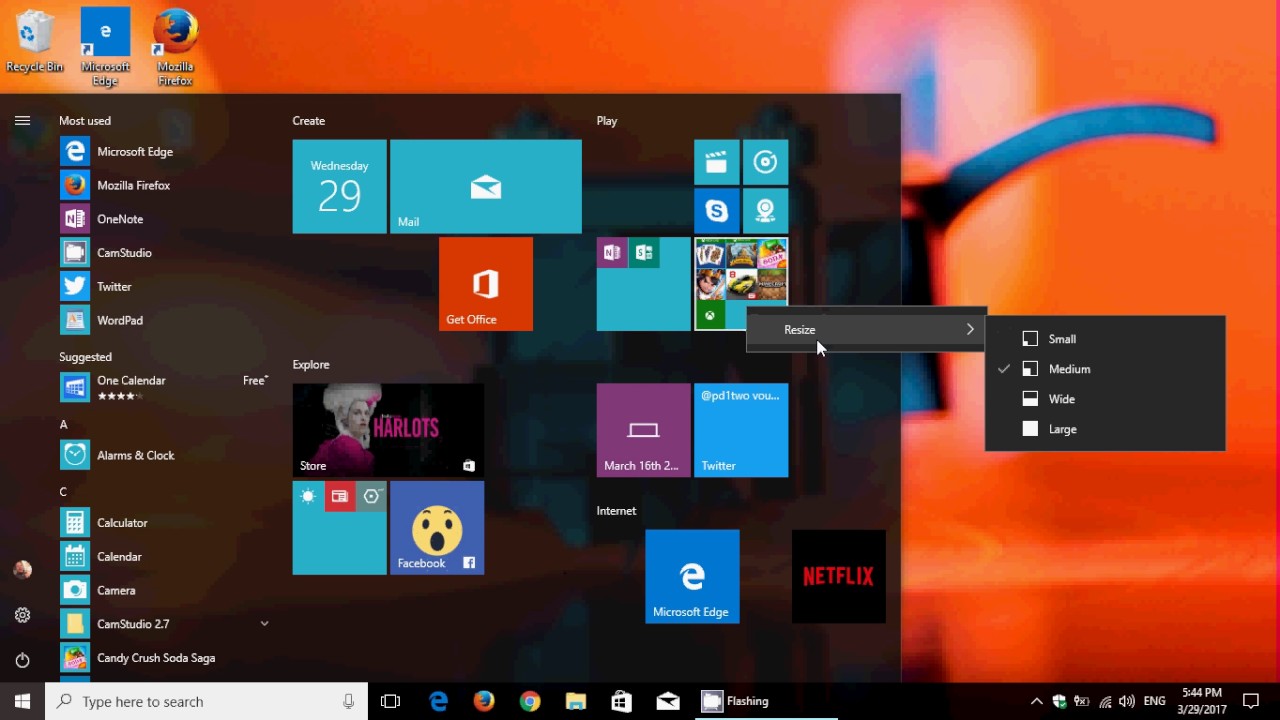Open the Movies & TV small tile
The image size is (1280, 720).
click(717, 162)
